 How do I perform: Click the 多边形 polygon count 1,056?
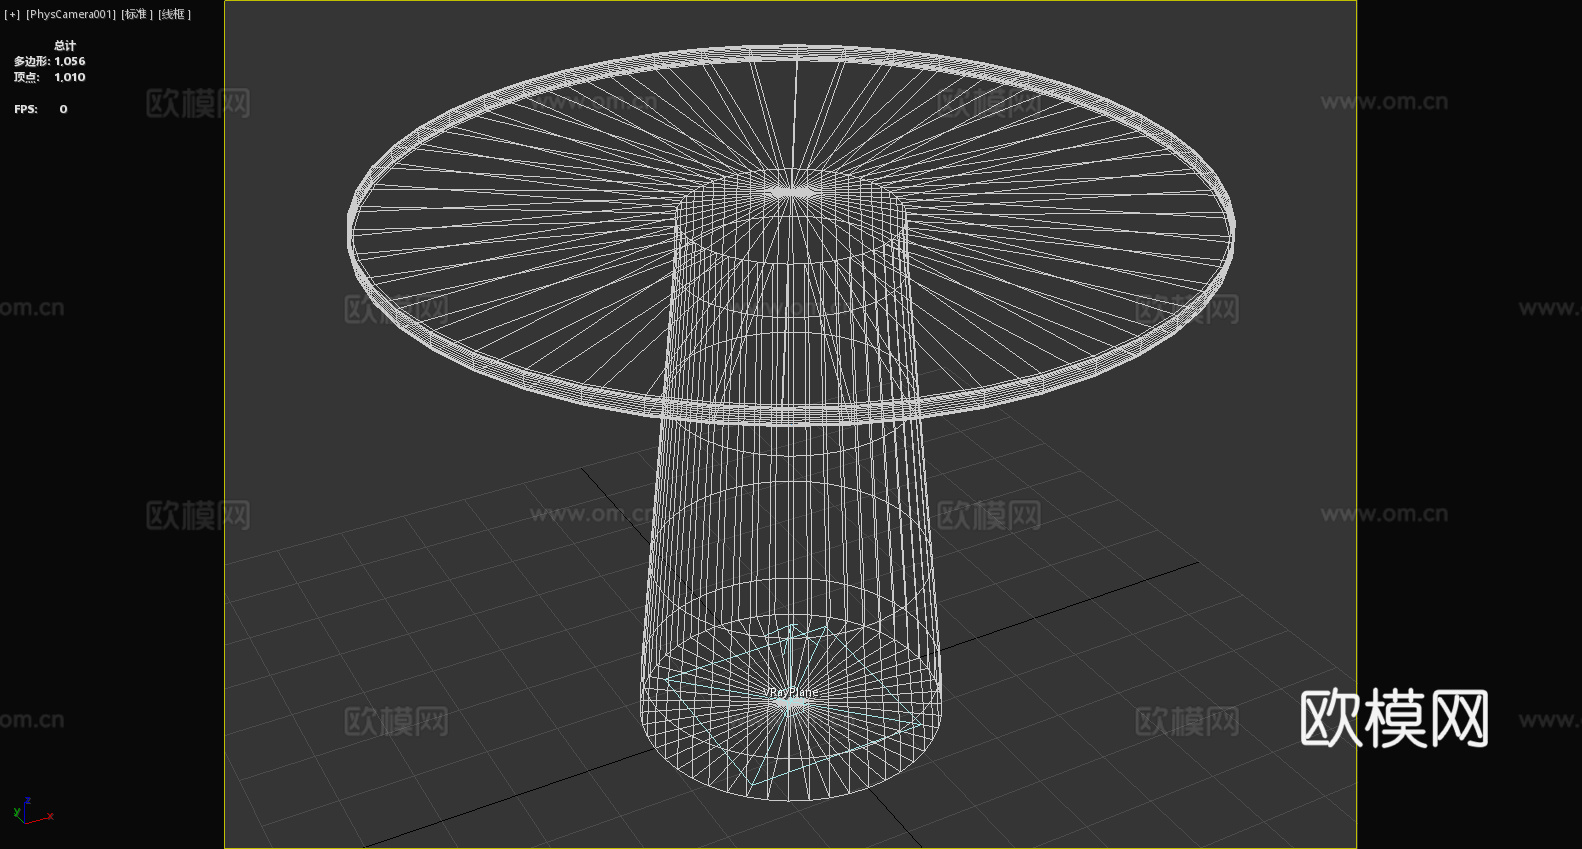pos(70,61)
